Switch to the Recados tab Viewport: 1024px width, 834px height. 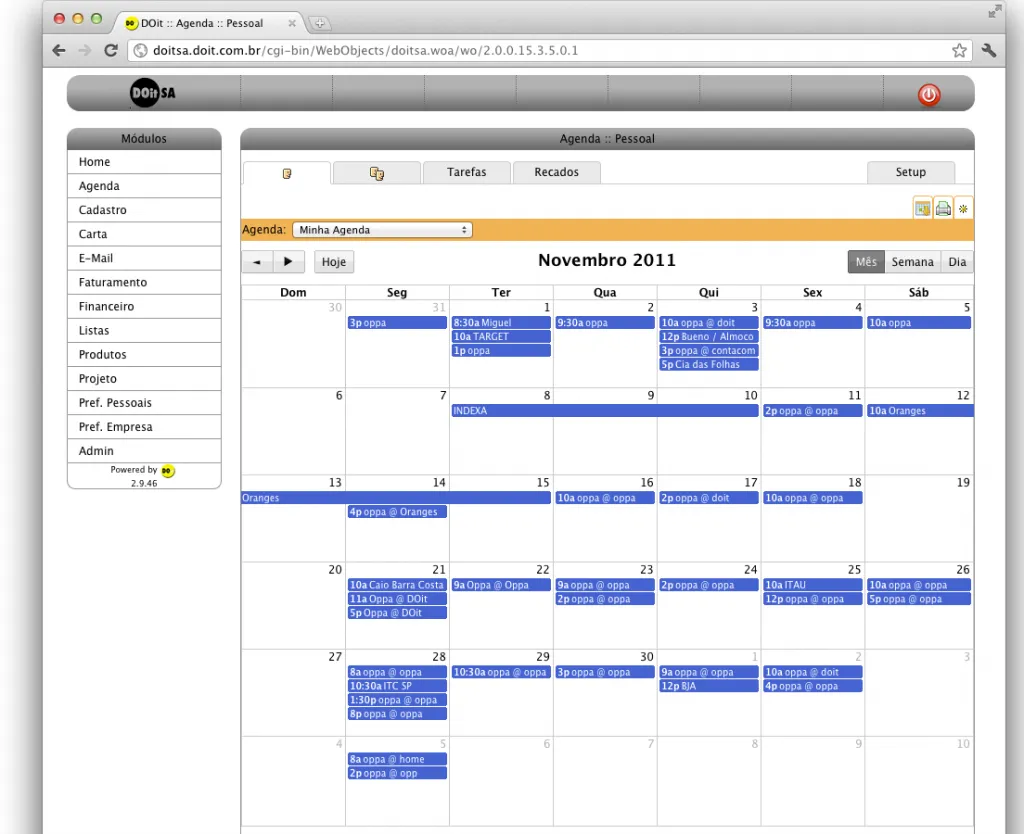[556, 172]
